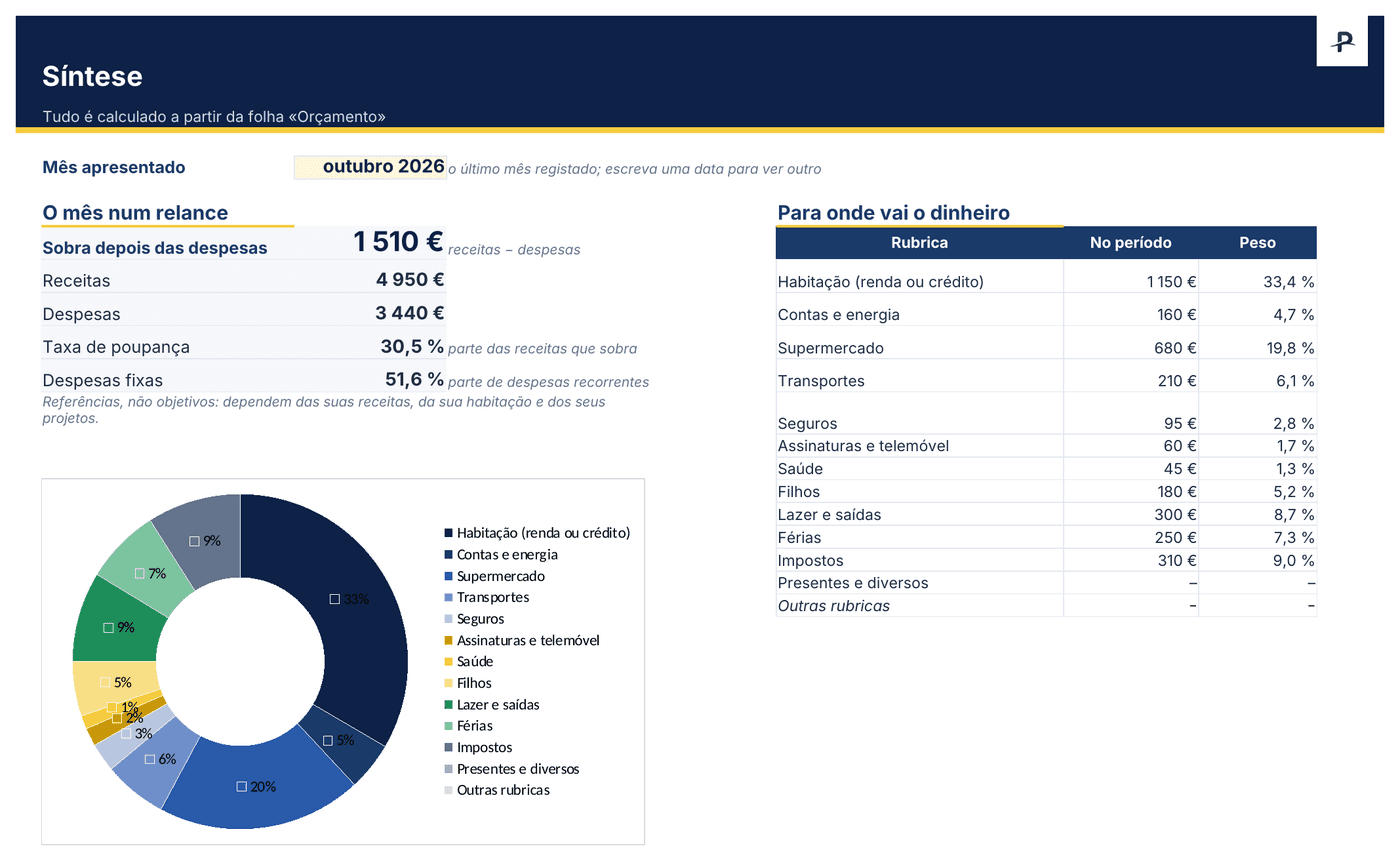Click the '3 440 €' Despesas value

point(410,313)
